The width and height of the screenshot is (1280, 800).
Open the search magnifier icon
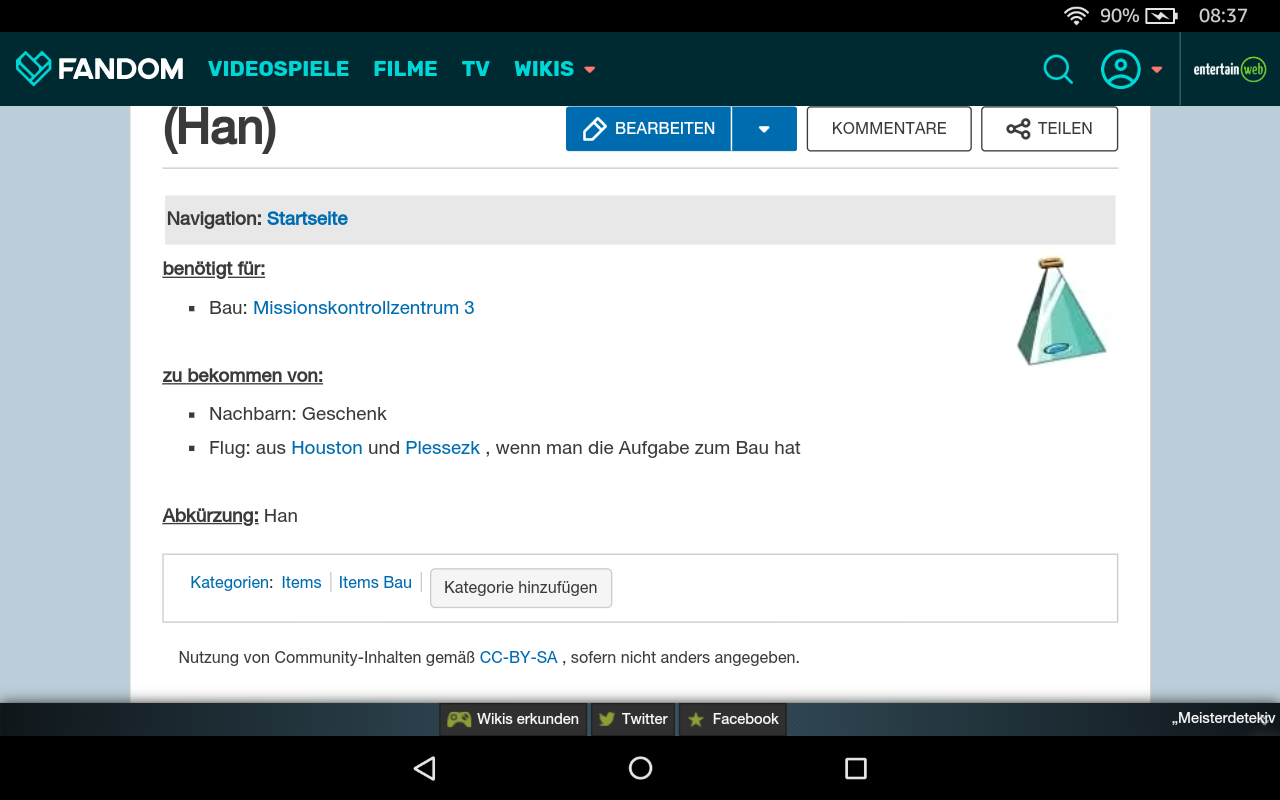pyautogui.click(x=1058, y=69)
